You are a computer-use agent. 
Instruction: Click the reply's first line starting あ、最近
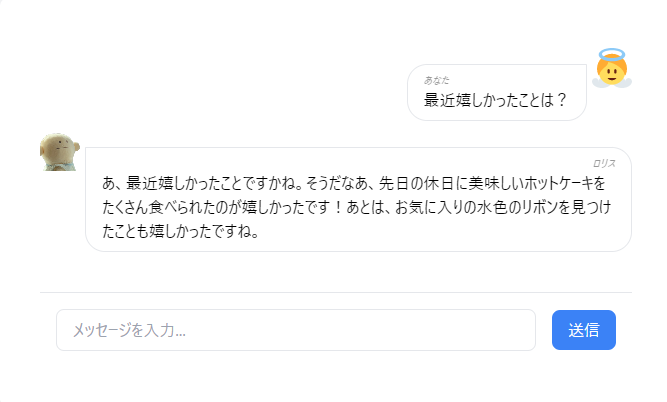(354, 184)
